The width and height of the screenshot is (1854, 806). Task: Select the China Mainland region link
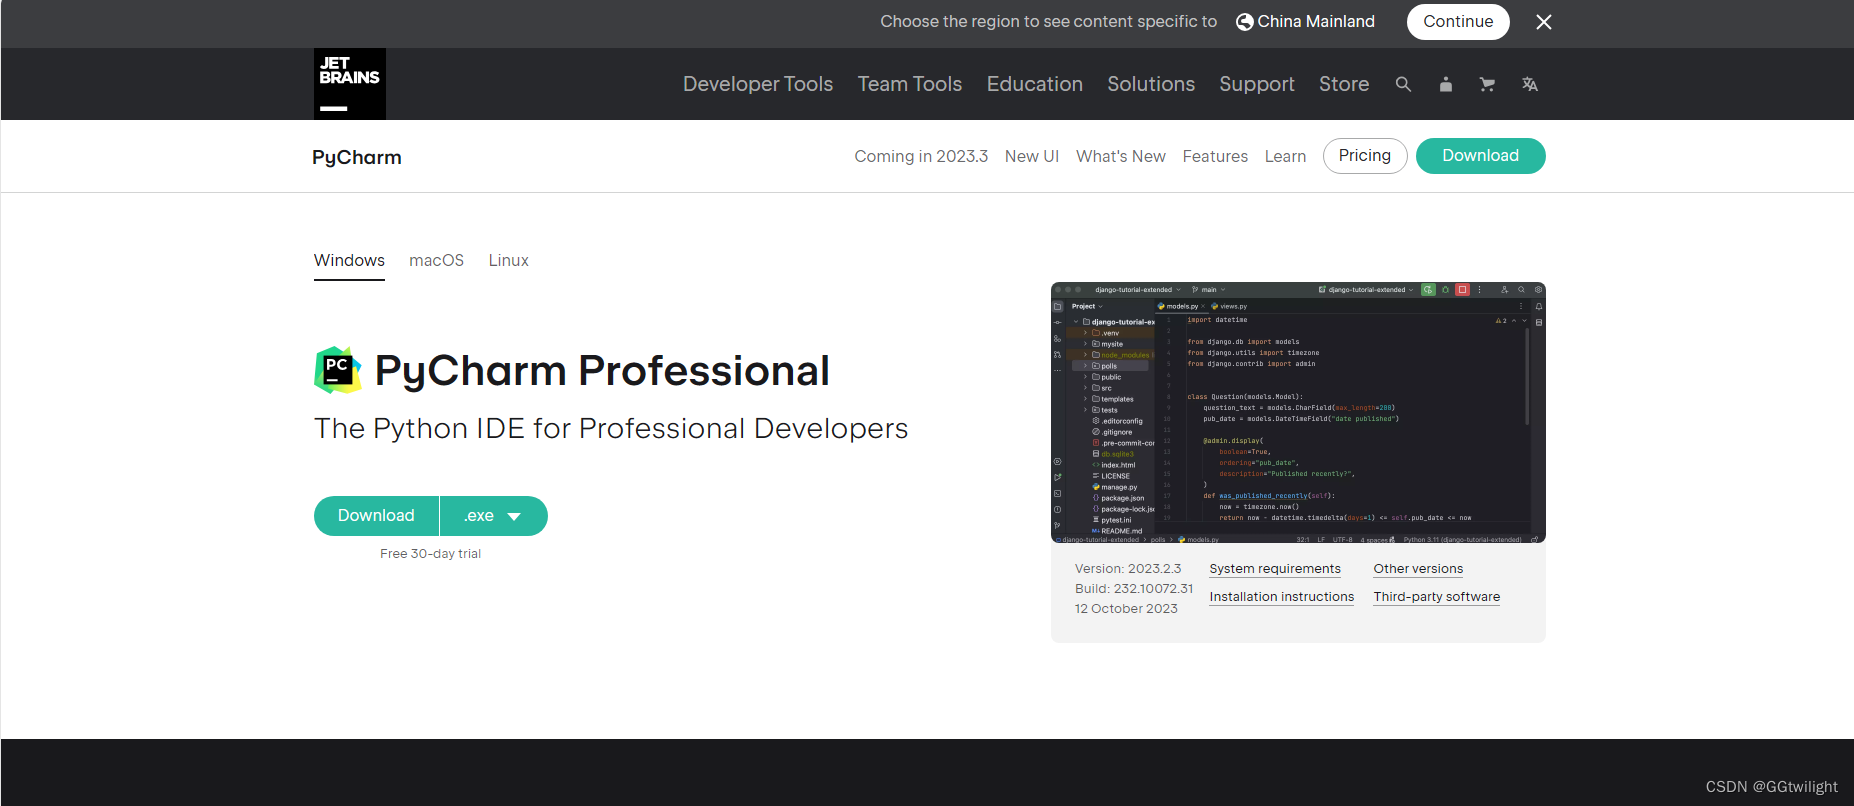pyautogui.click(x=1316, y=22)
